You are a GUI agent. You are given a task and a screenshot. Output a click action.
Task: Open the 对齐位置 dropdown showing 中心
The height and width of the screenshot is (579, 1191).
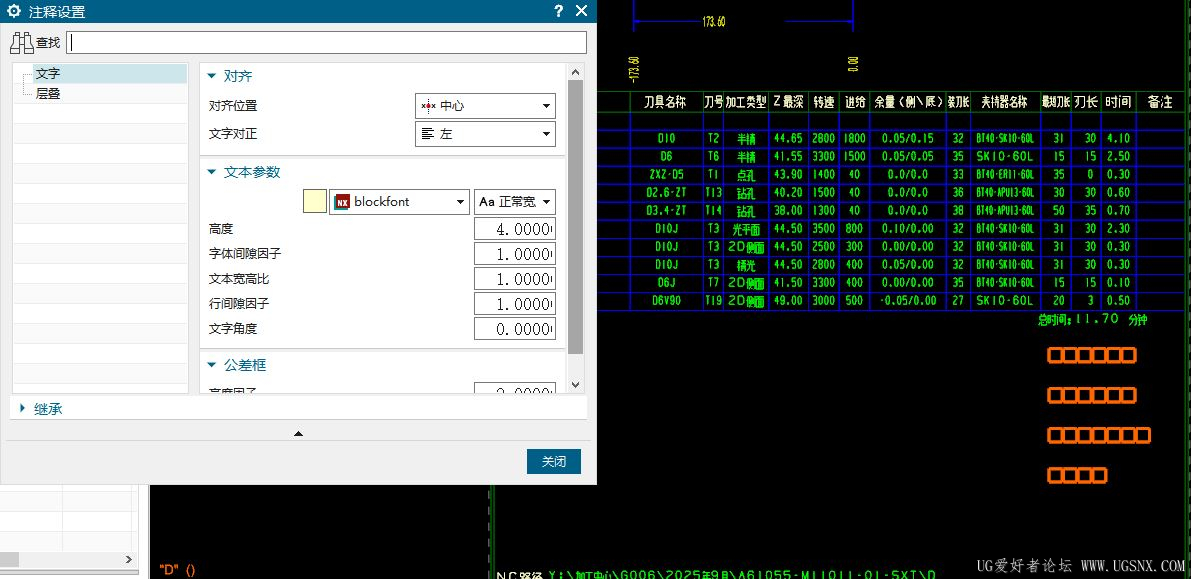pos(485,106)
